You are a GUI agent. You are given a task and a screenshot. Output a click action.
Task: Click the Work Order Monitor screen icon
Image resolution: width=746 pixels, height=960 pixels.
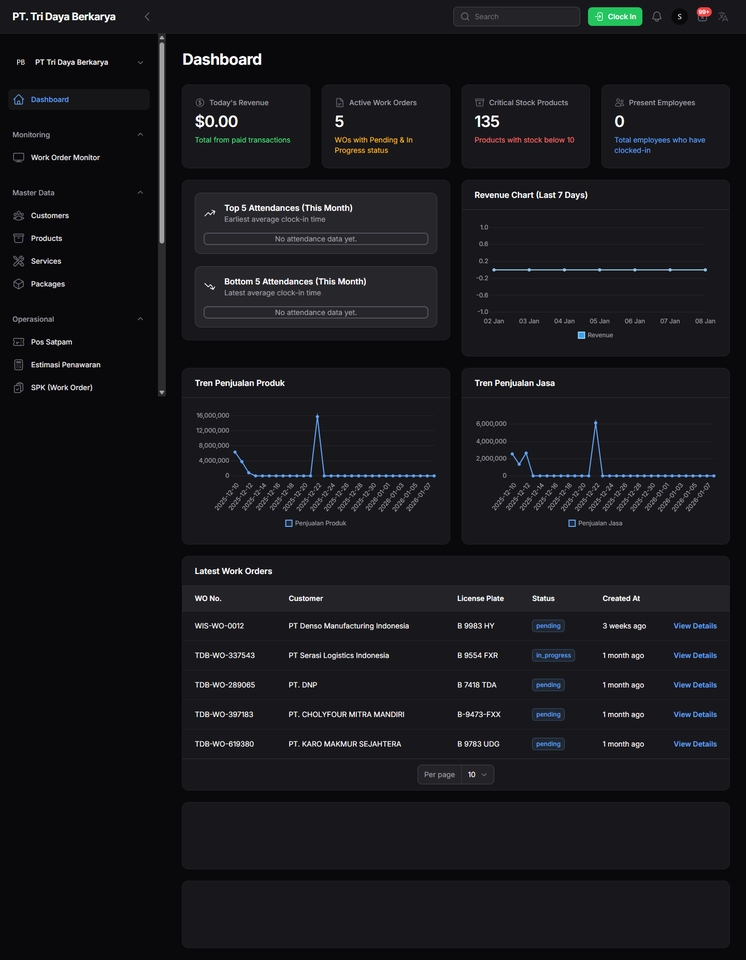pos(19,158)
